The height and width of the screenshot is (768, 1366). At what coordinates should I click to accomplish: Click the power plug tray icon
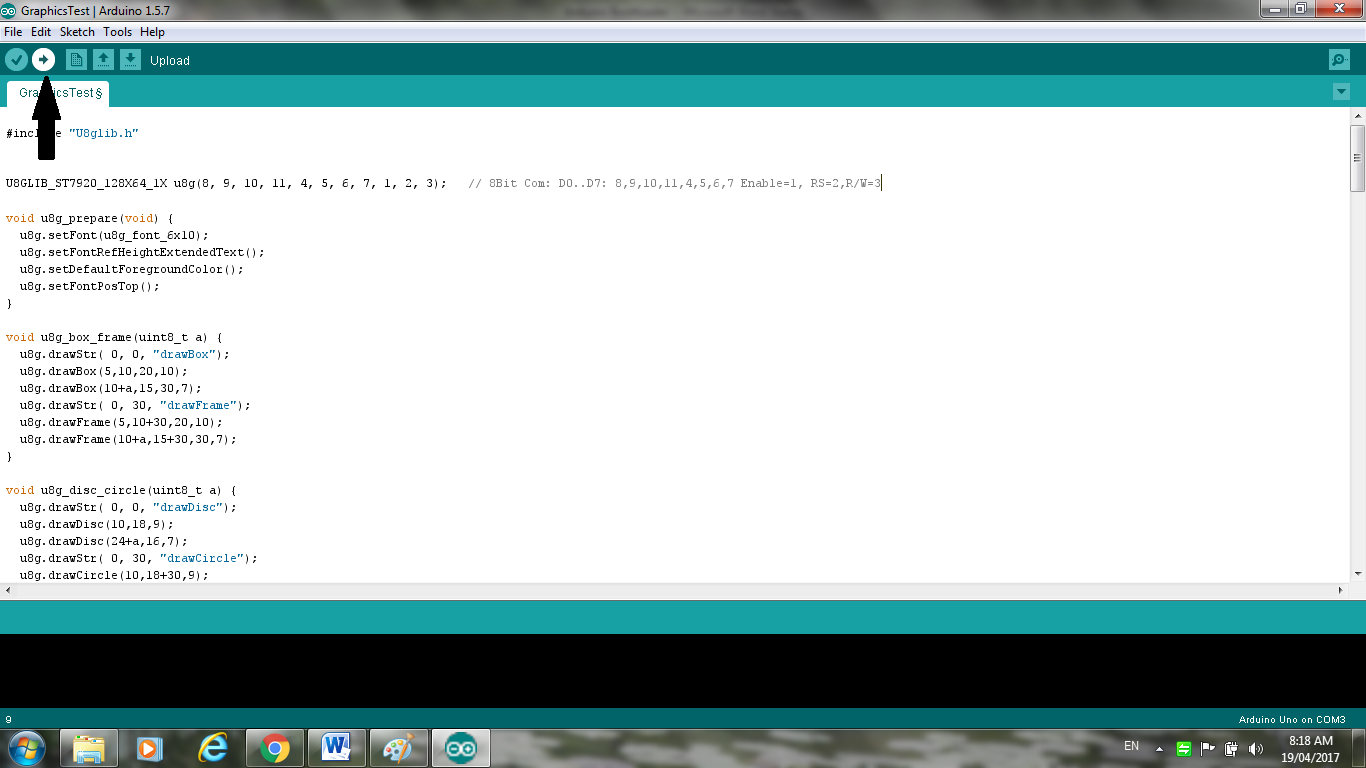coord(1232,748)
